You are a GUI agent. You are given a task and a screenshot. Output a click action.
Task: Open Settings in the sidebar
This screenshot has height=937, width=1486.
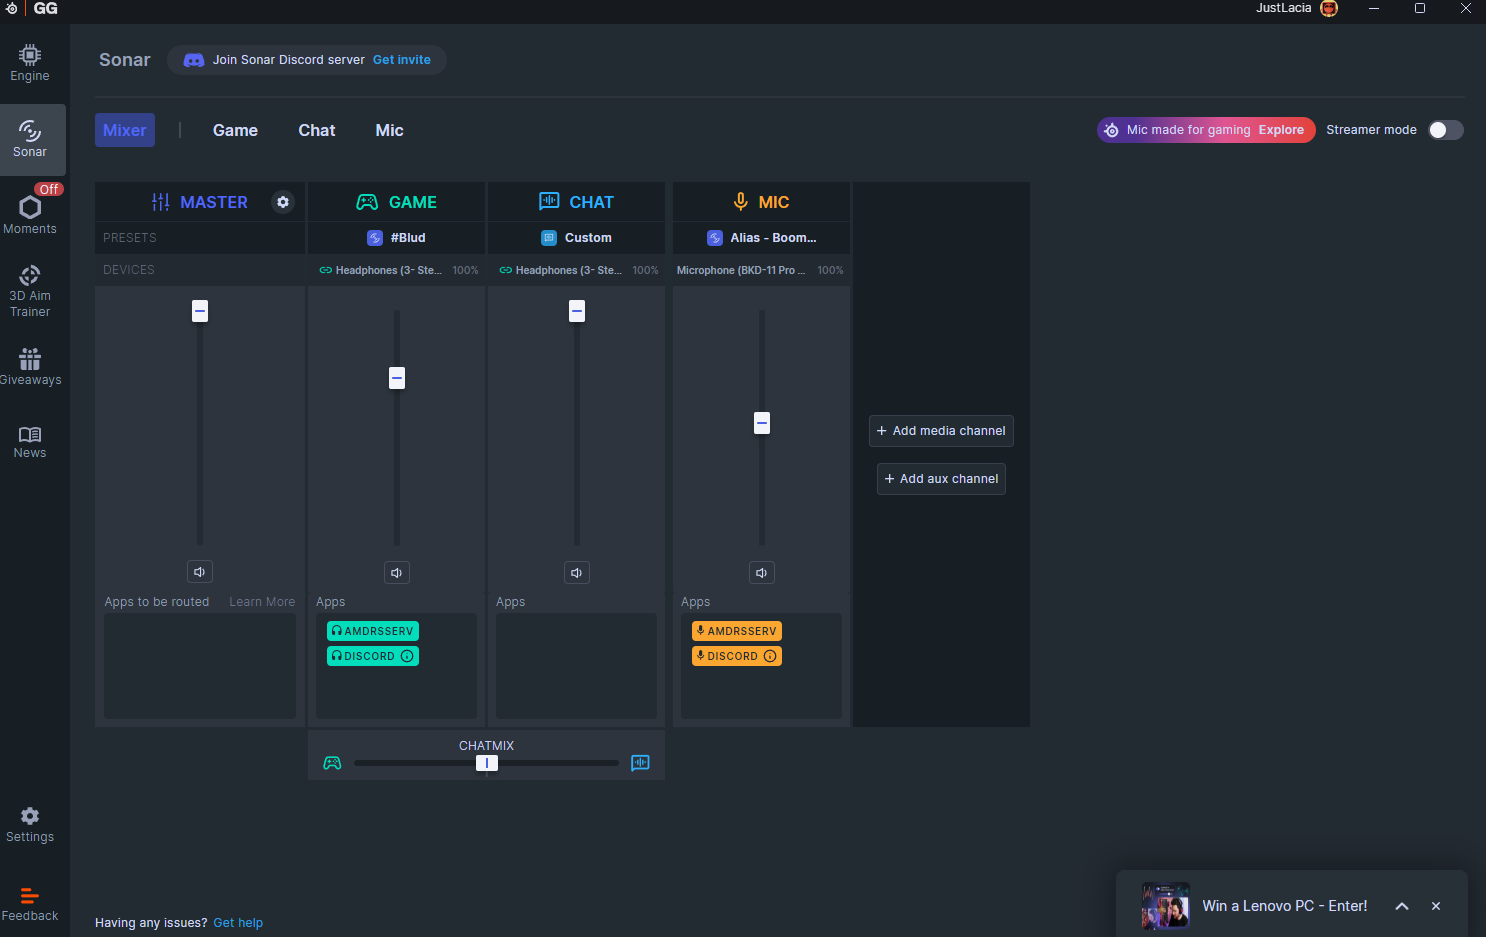point(30,825)
